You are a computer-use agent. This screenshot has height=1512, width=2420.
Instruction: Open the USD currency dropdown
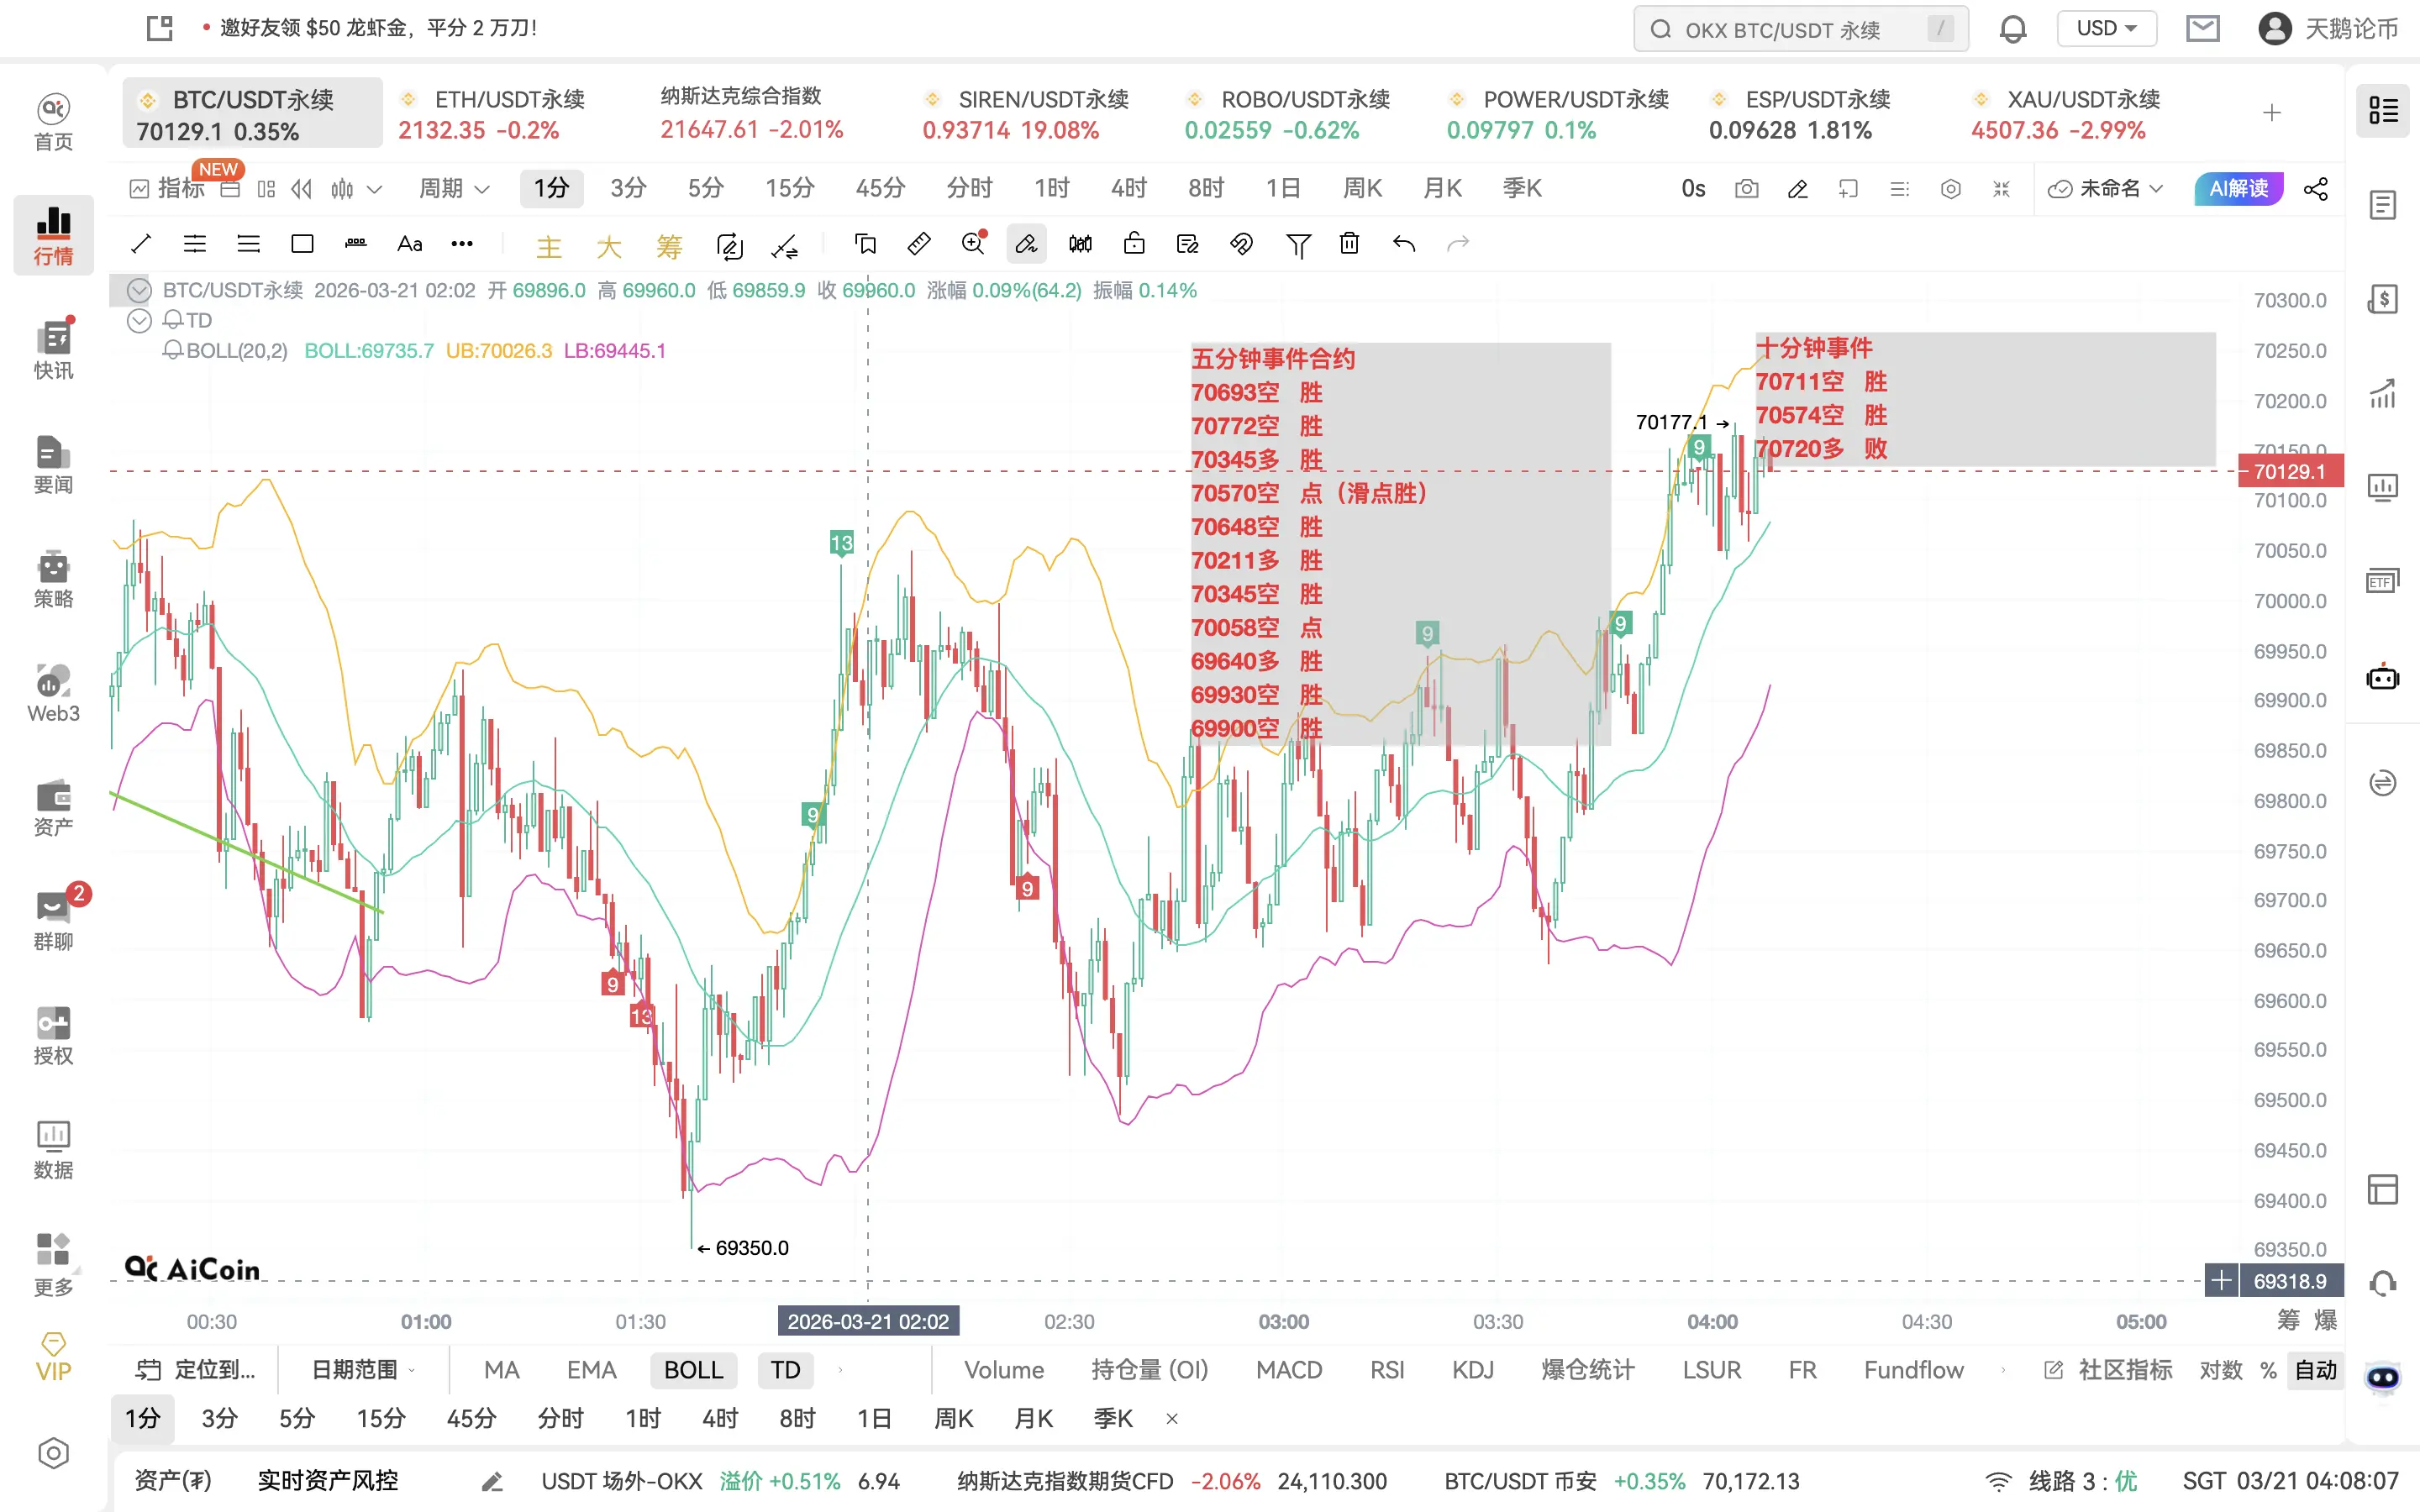click(2106, 28)
